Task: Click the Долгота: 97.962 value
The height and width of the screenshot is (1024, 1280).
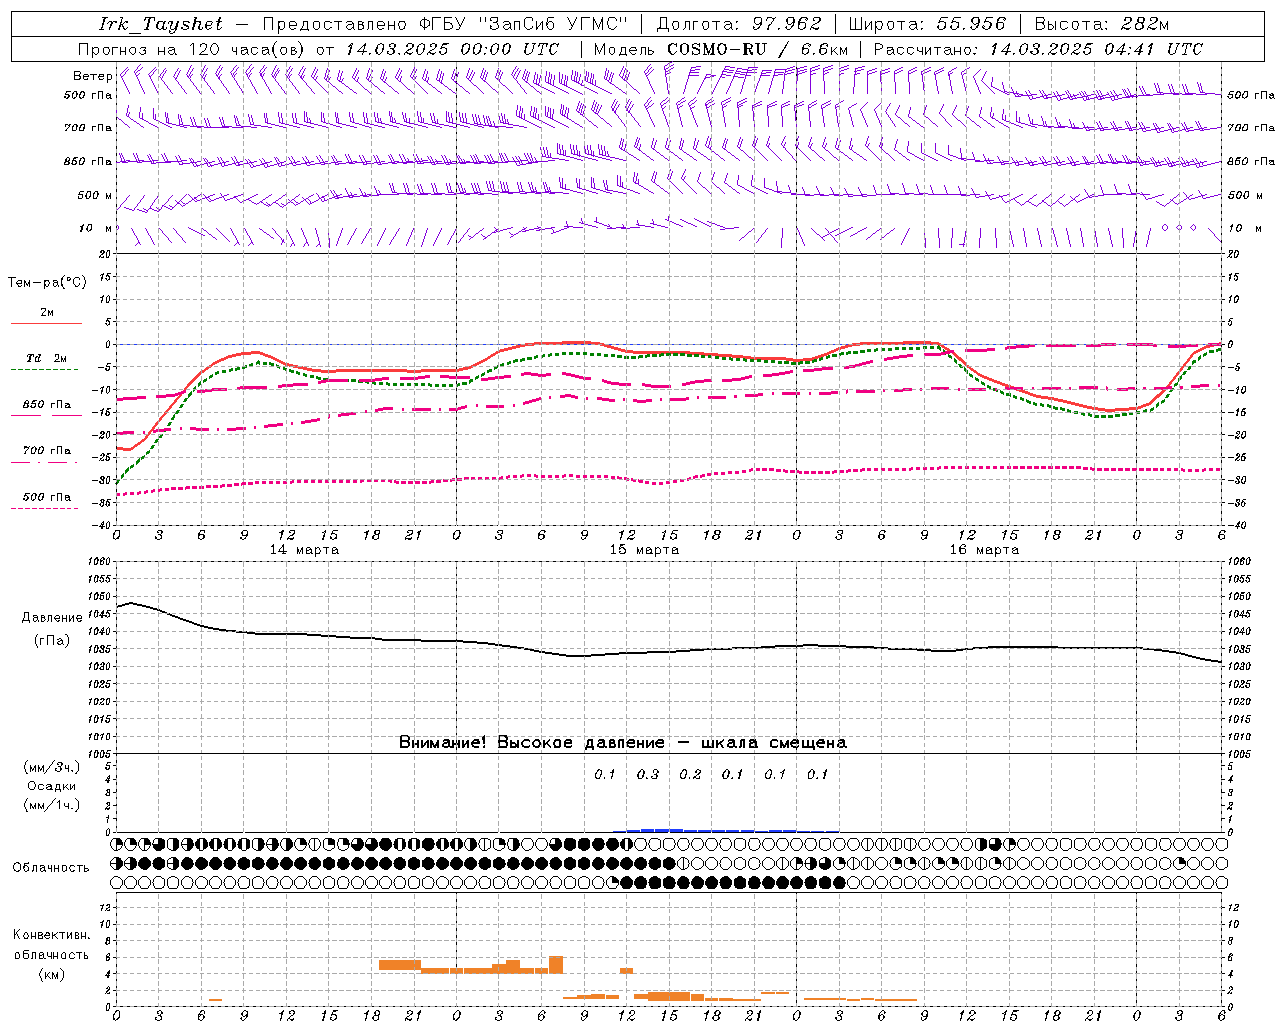Action: (739, 24)
